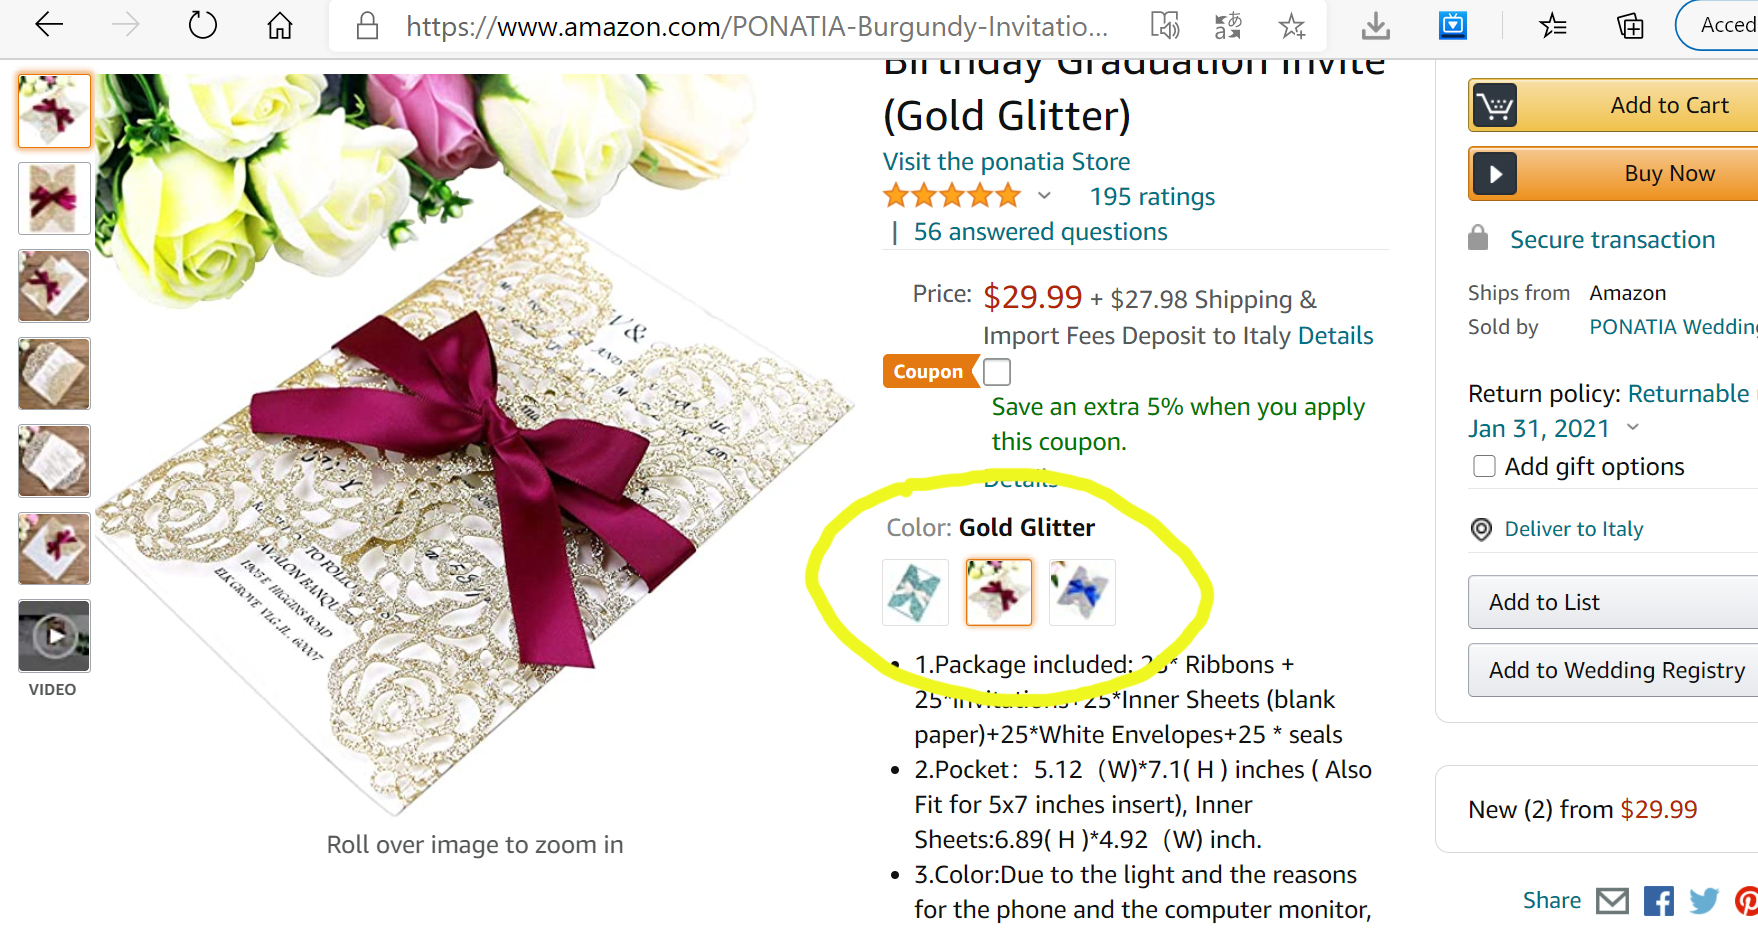Go to browser home page icon
Image resolution: width=1758 pixels, height=930 pixels.
point(280,25)
